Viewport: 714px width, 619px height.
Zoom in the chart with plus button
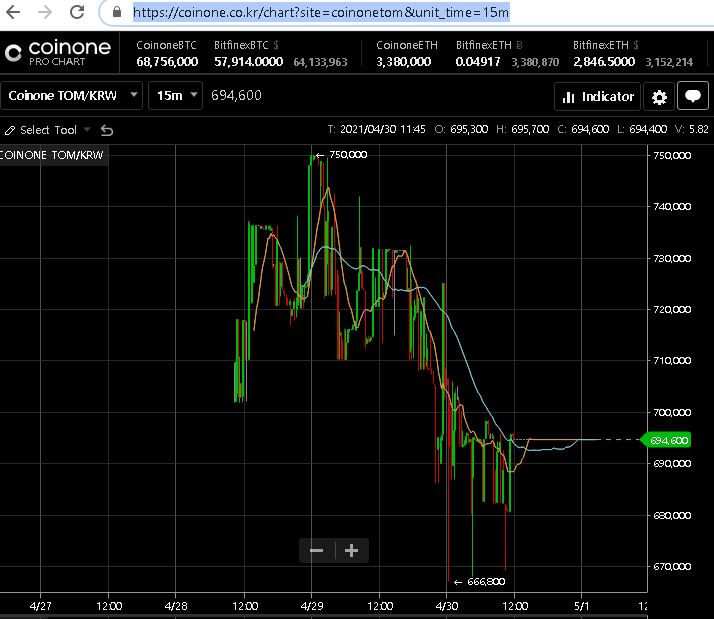(351, 551)
